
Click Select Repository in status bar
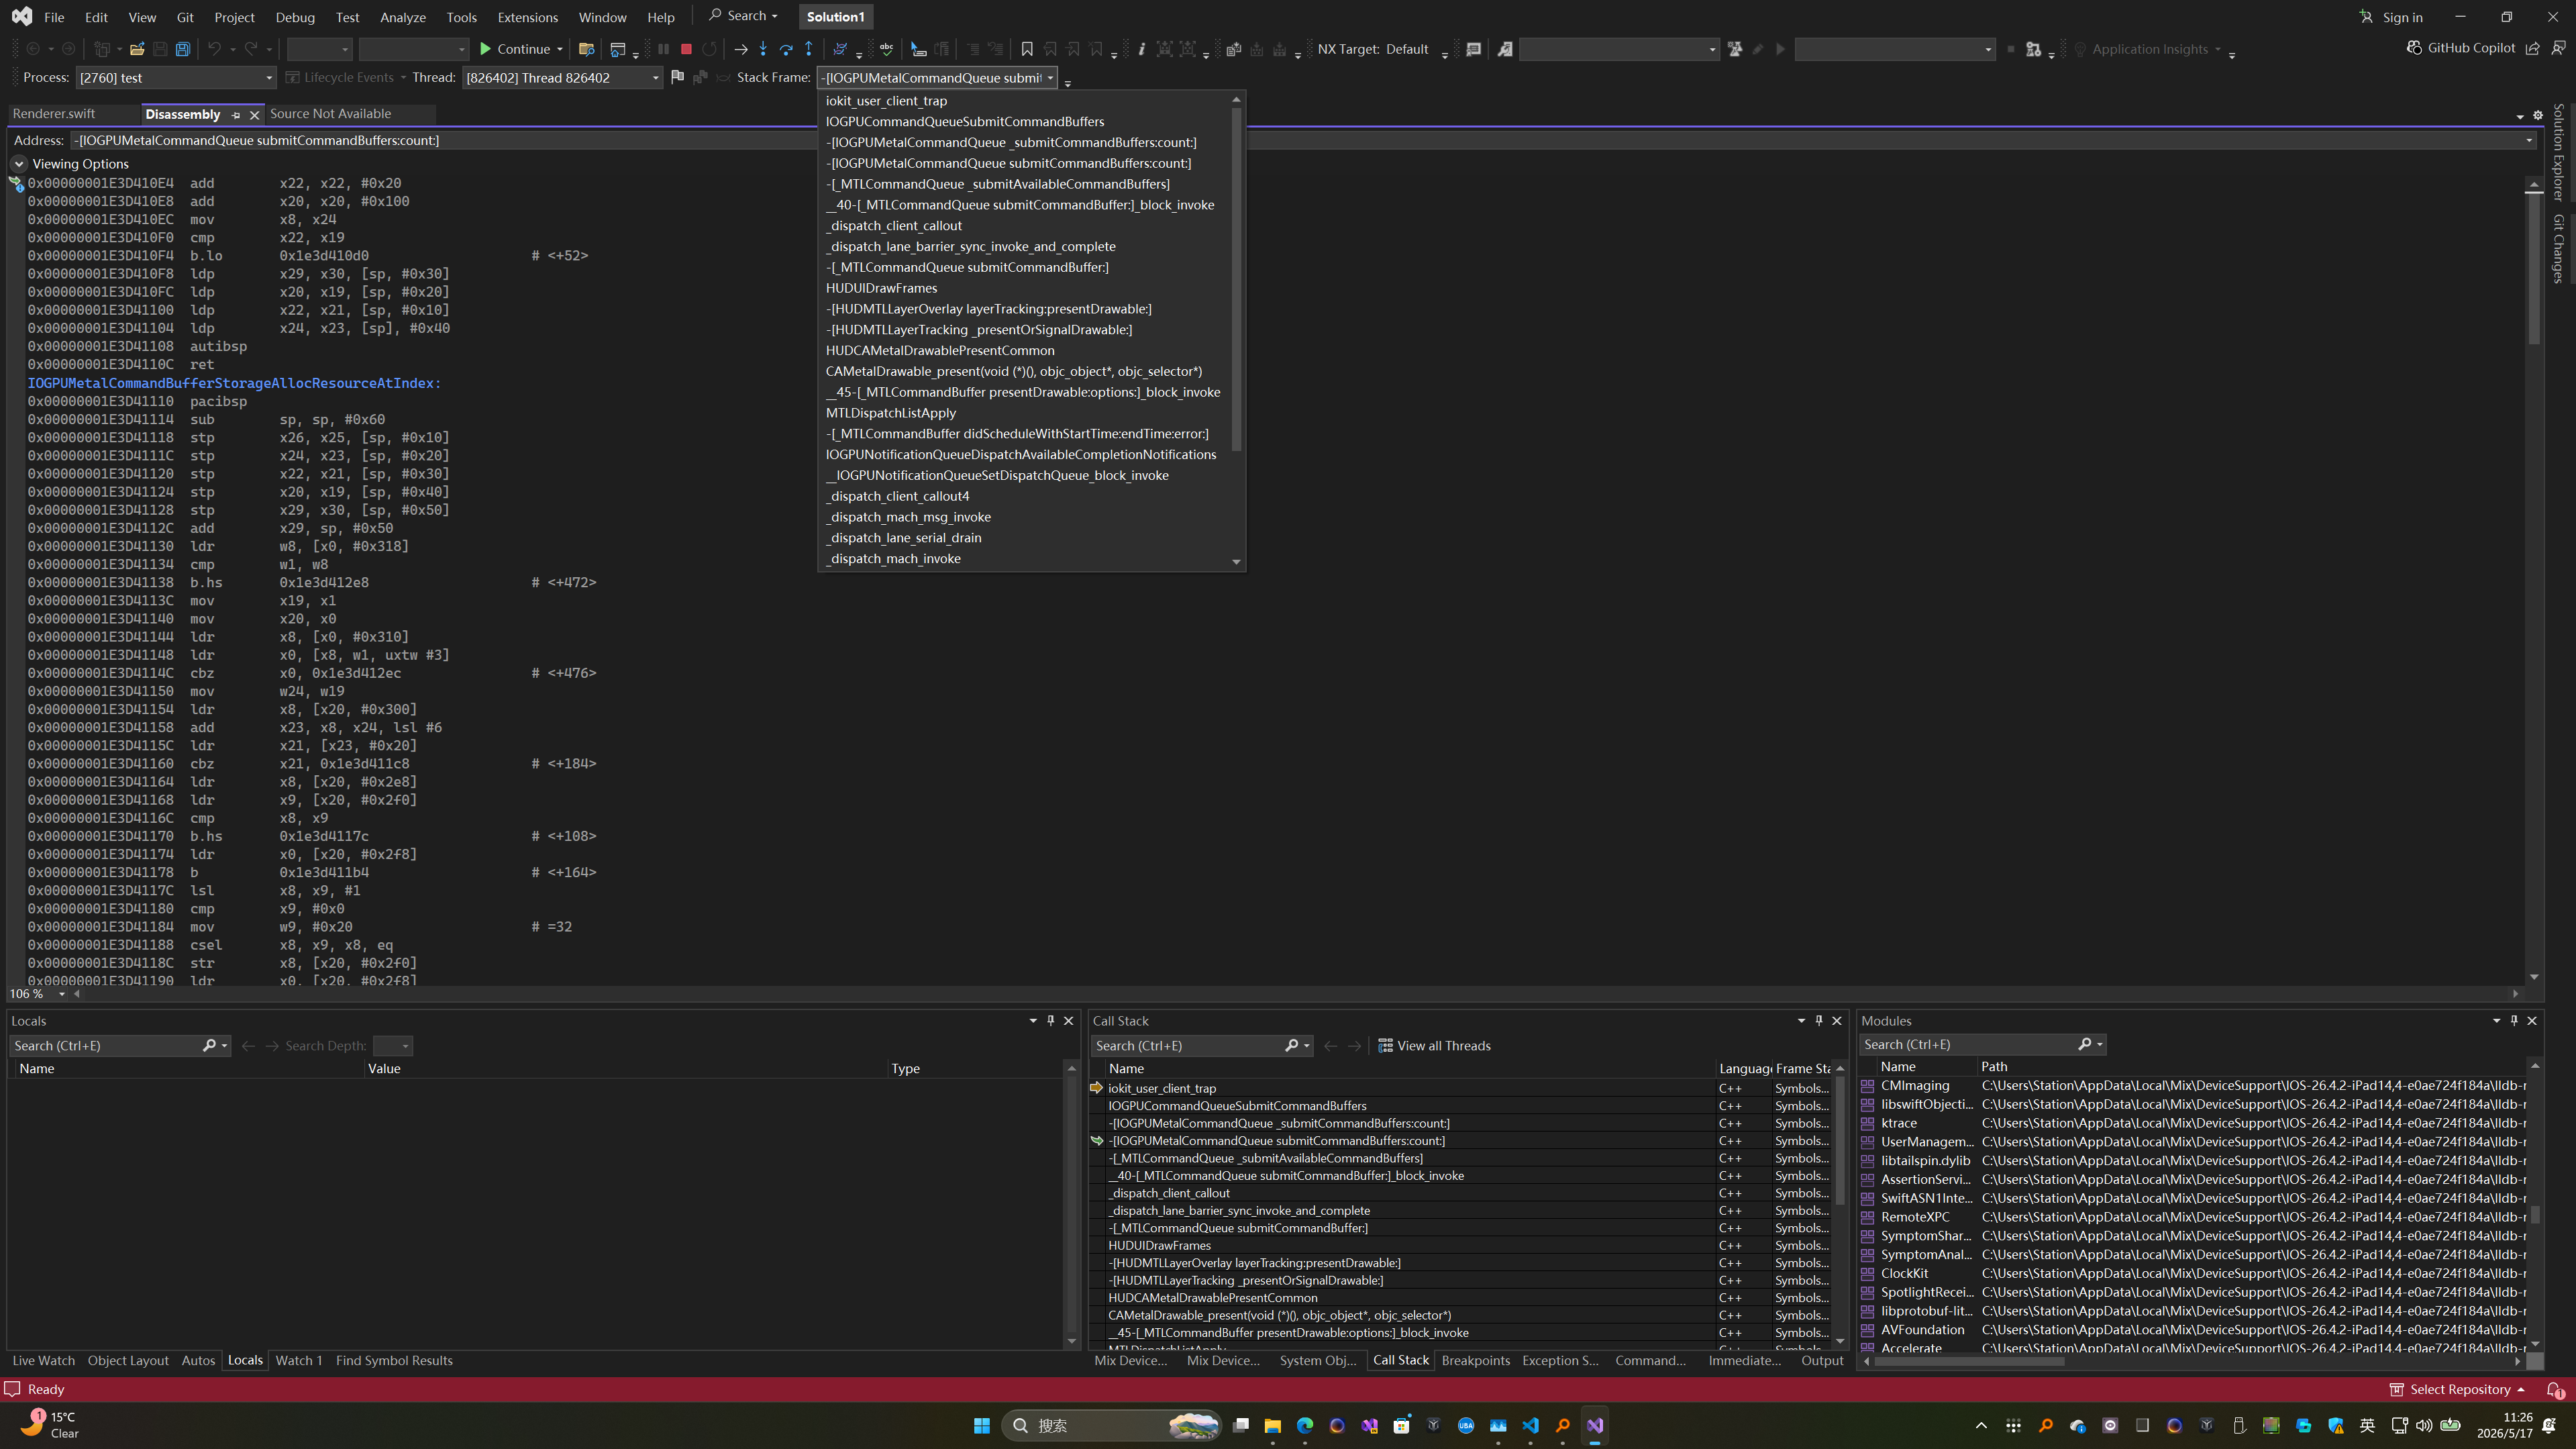(2459, 1389)
